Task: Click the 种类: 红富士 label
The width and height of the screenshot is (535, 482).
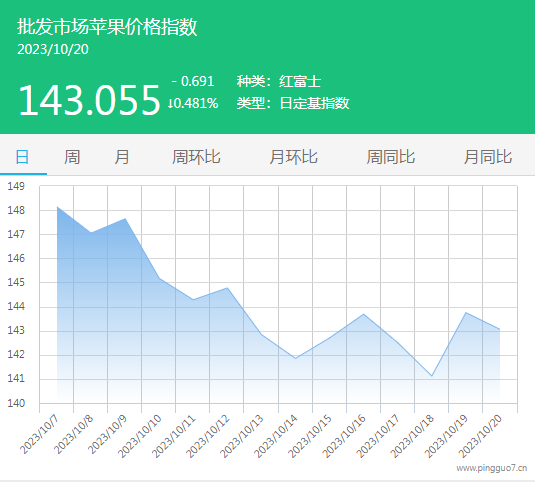Action: 279,82
